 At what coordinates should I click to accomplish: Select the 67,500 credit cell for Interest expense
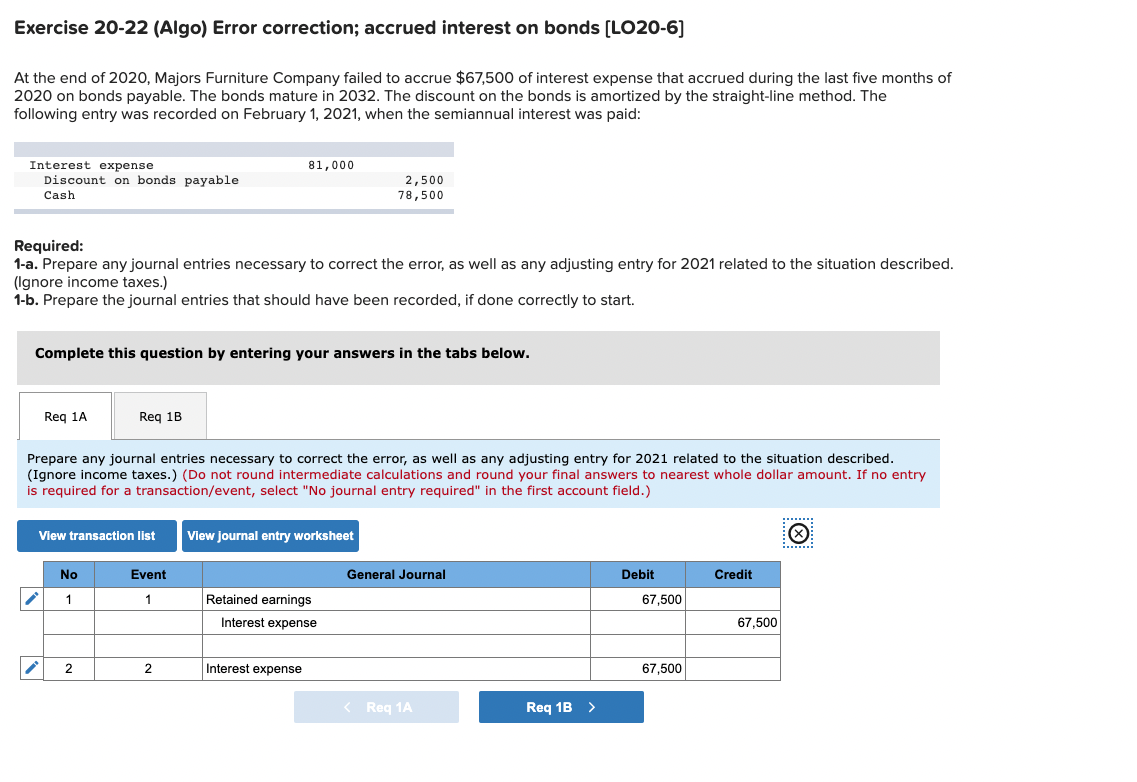coord(733,621)
